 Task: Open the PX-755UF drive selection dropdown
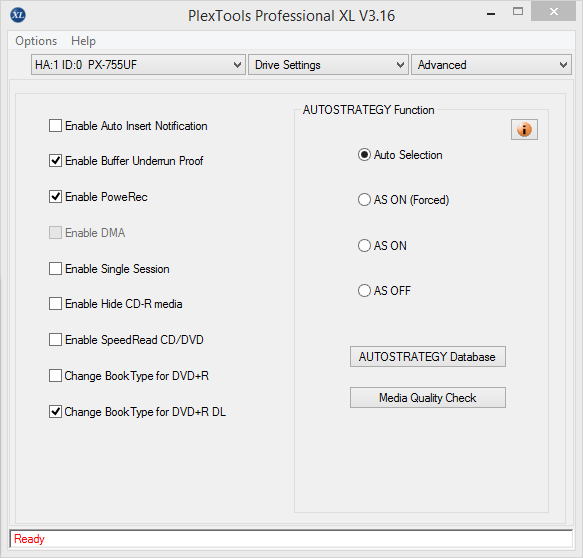(x=138, y=65)
